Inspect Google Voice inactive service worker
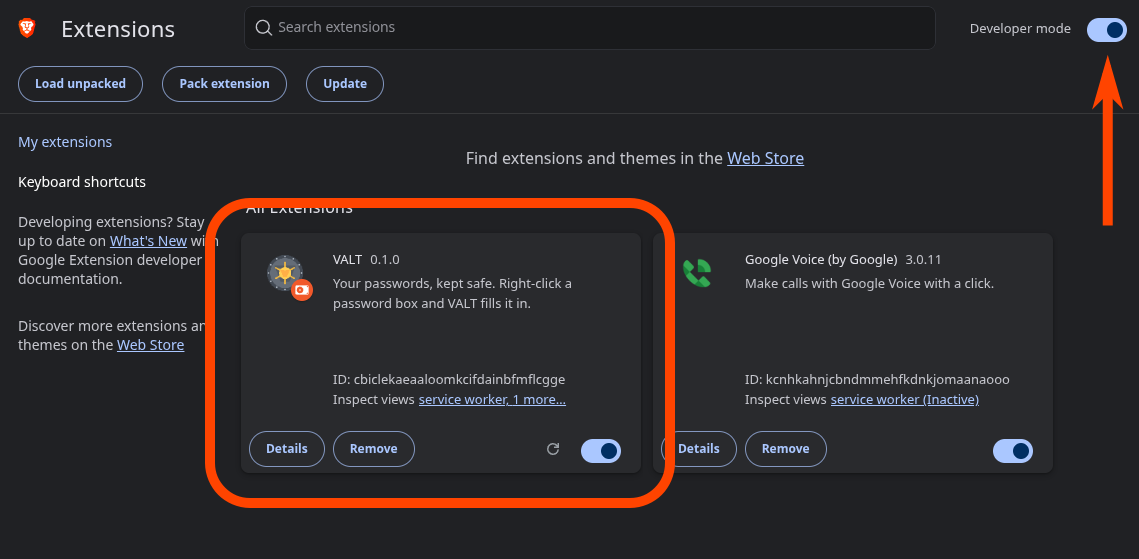Image resolution: width=1139 pixels, height=559 pixels. coord(905,399)
